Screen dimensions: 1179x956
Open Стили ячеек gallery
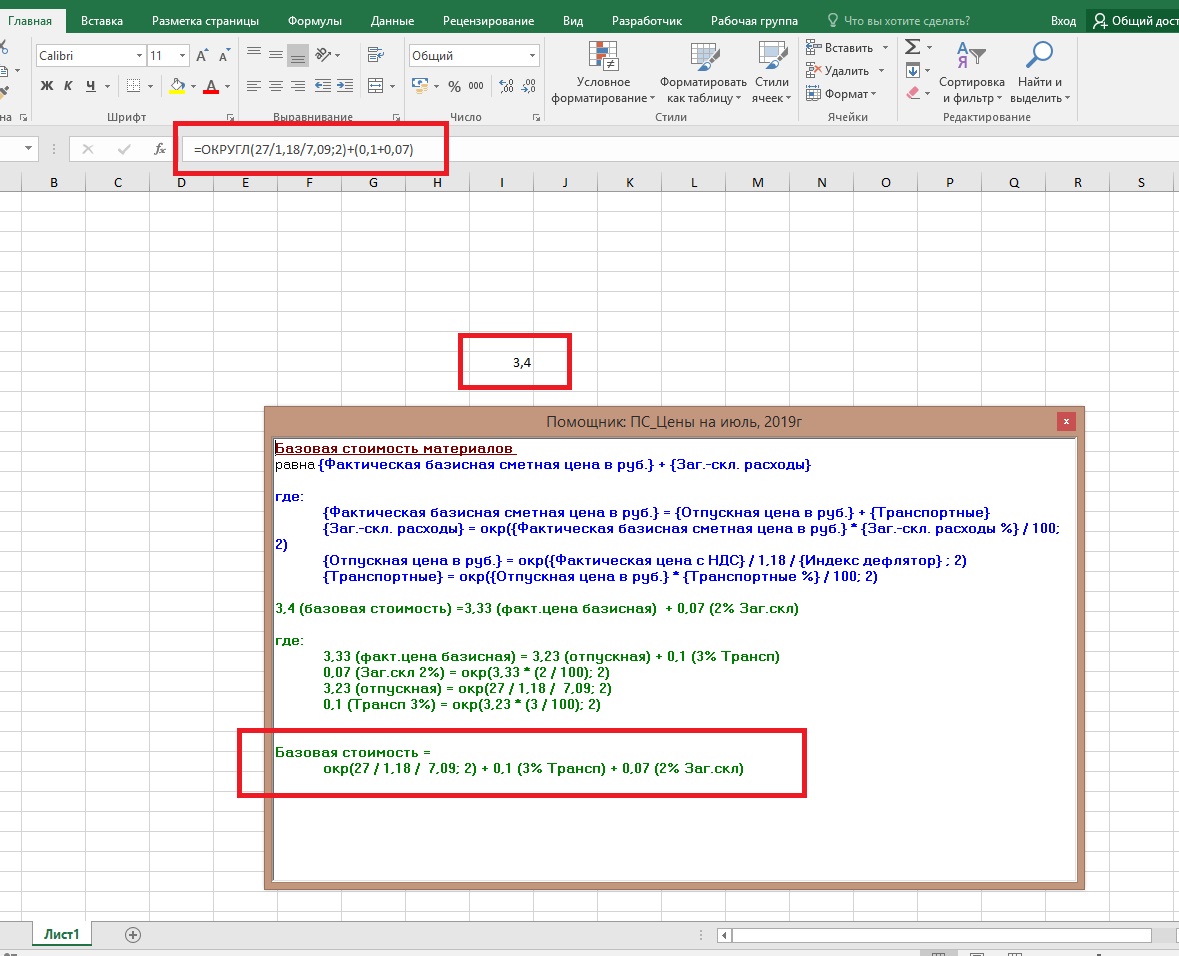pos(771,72)
